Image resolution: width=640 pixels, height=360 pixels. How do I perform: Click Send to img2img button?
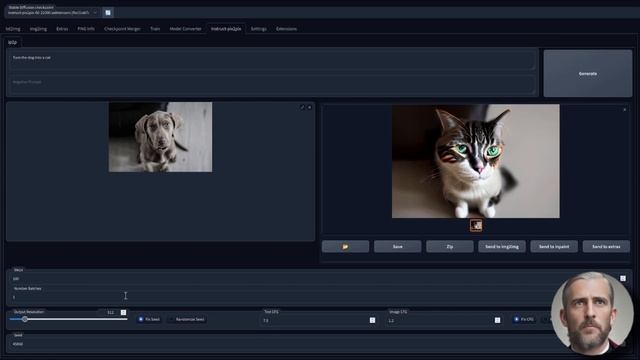[502, 247]
